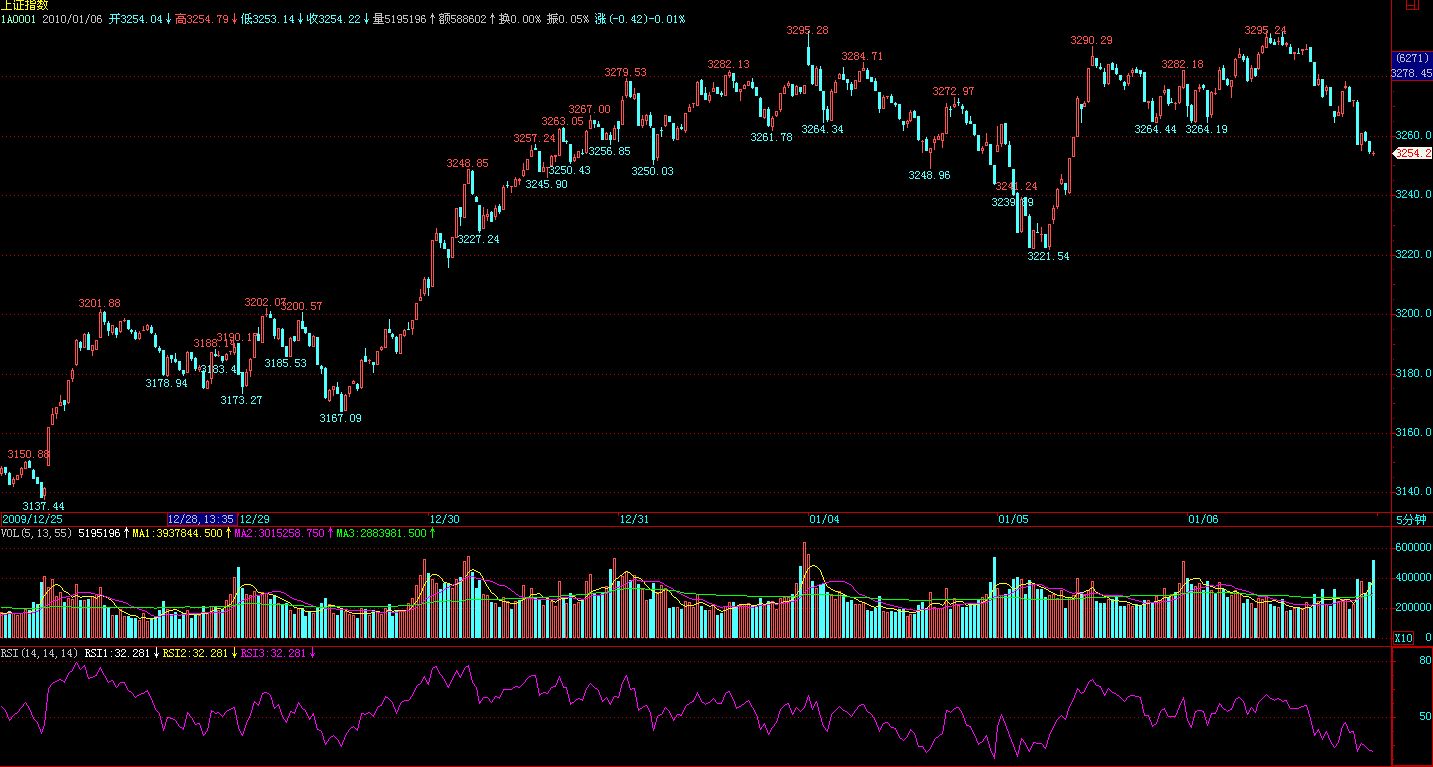Click the MA2:3015258.750 volume average label
The width and height of the screenshot is (1433, 767).
pos(278,533)
